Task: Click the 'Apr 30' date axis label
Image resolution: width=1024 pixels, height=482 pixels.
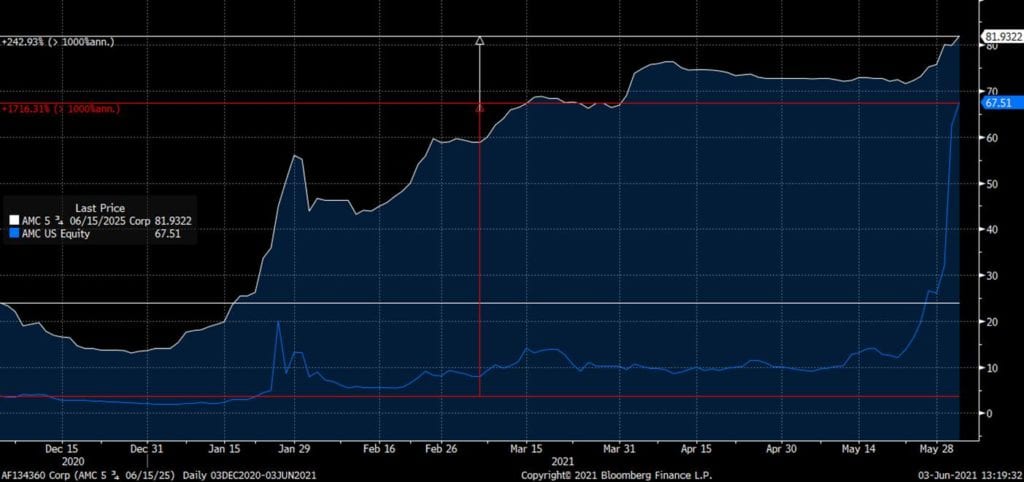Action: (781, 449)
